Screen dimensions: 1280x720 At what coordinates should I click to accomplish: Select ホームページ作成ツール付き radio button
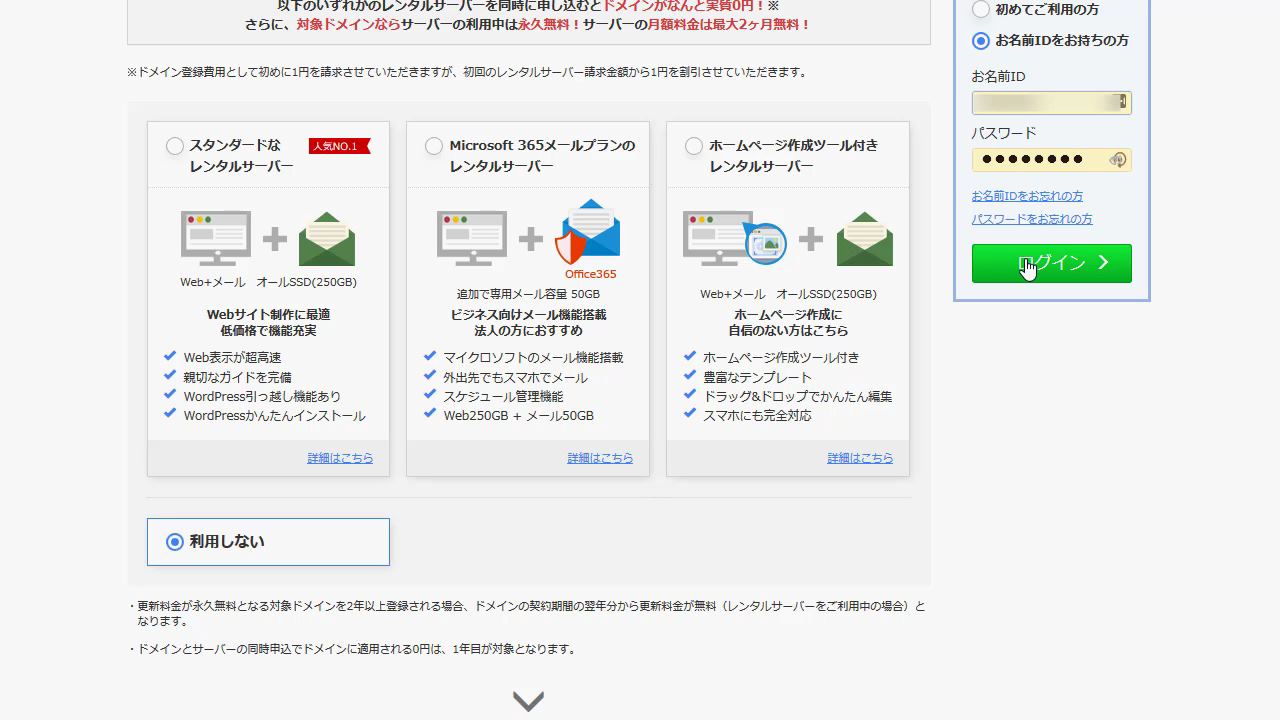(694, 146)
